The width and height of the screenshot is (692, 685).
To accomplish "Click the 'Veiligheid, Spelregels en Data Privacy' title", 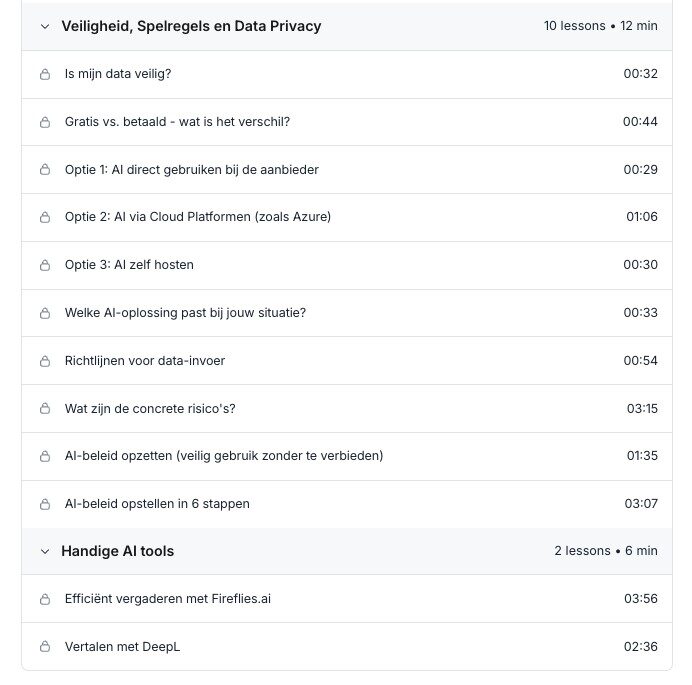I will 191,26.
